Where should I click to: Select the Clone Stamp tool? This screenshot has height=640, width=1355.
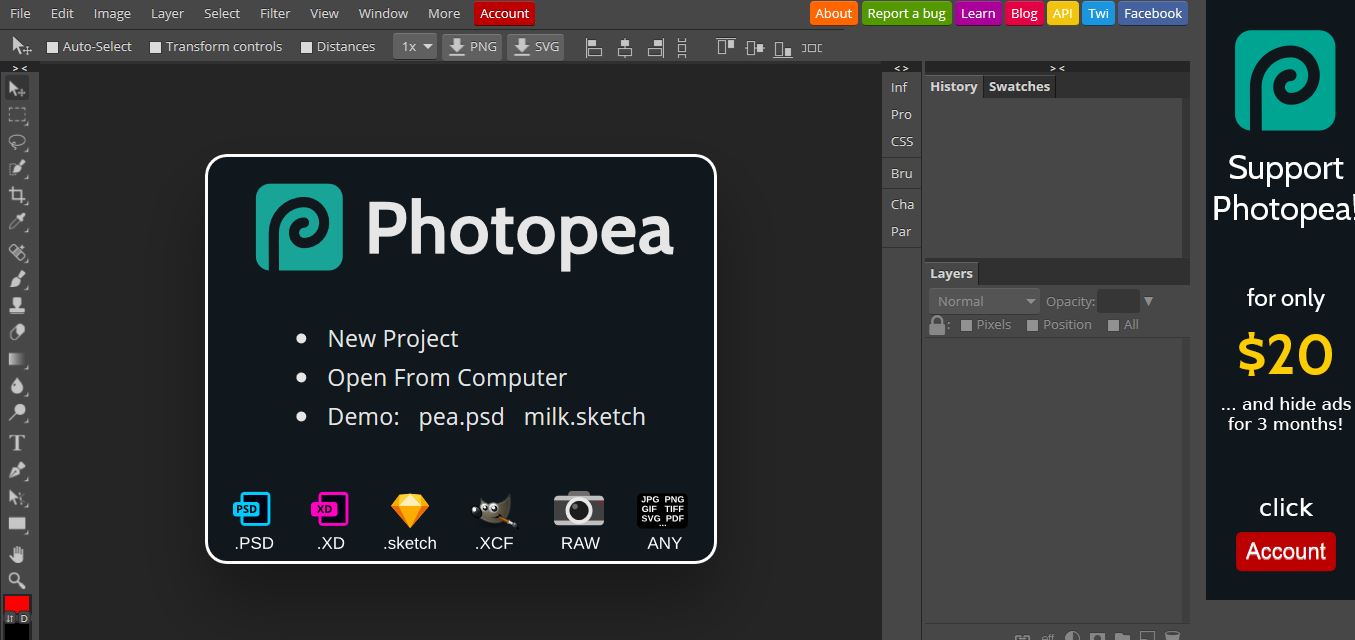click(17, 305)
